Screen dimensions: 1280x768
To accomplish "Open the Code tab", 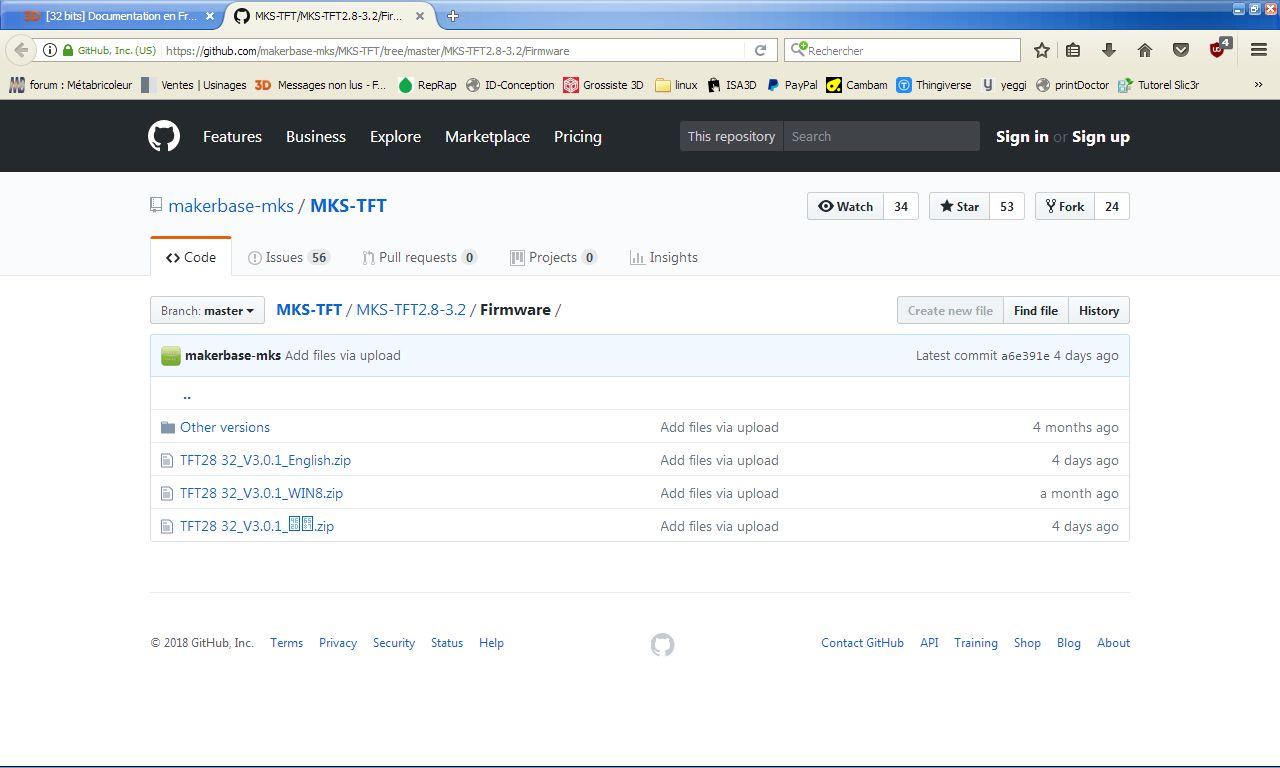I will 191,257.
